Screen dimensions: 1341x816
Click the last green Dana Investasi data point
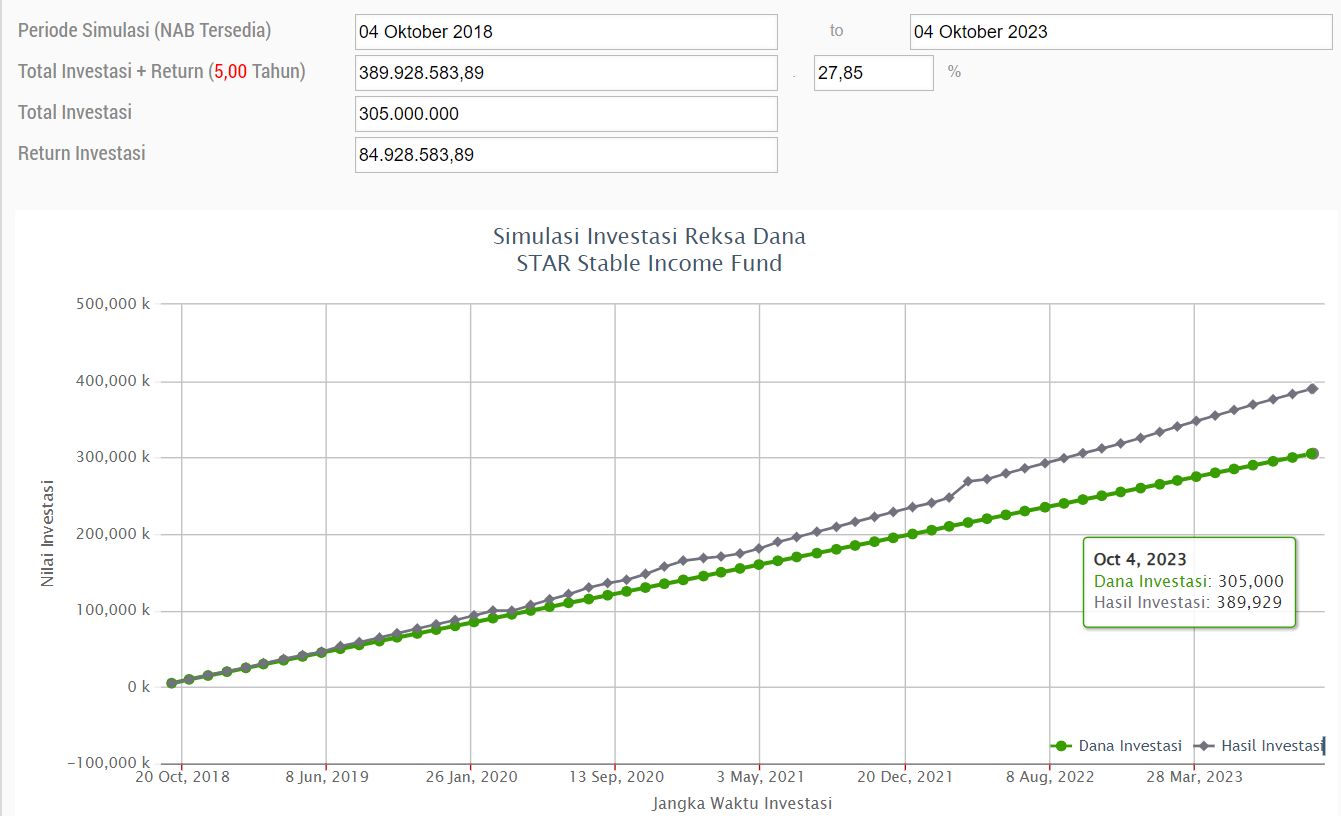(x=1312, y=454)
